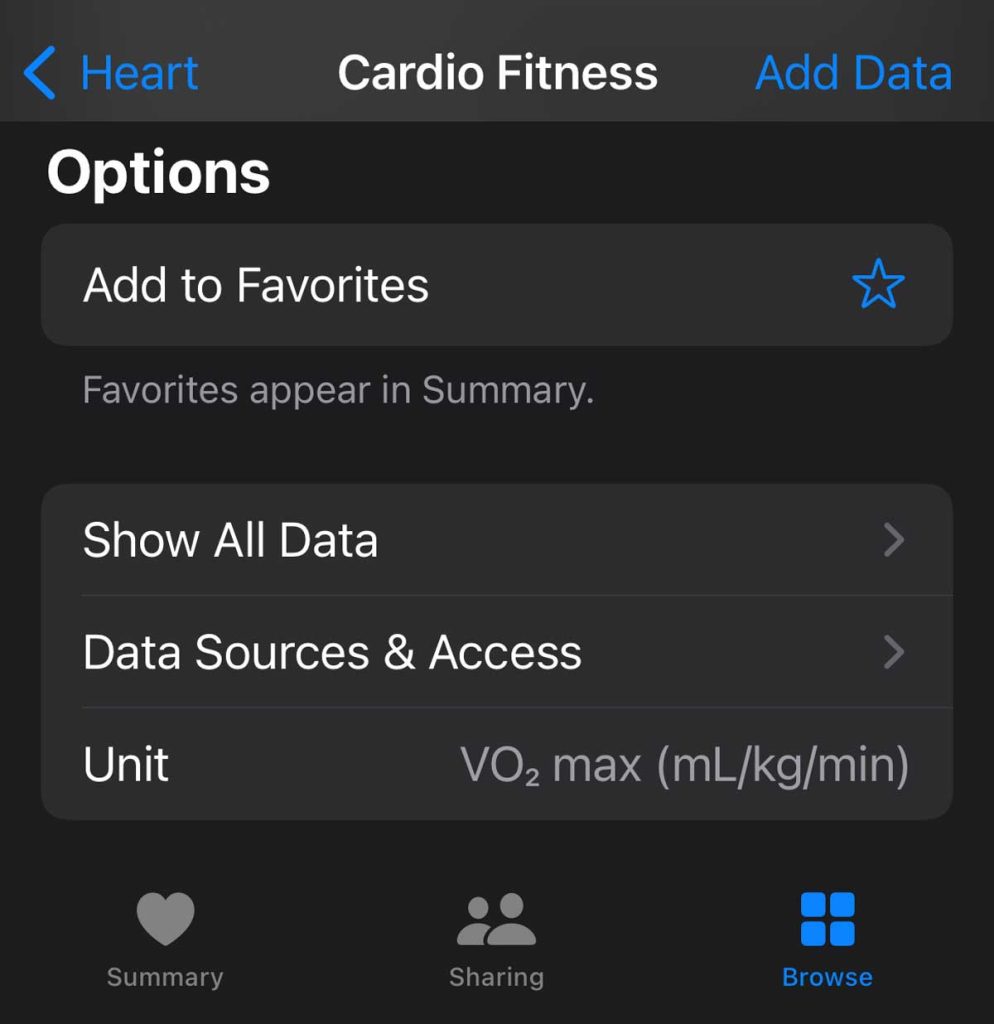
Task: Toggle the favorites star icon
Action: pyautogui.click(x=878, y=286)
